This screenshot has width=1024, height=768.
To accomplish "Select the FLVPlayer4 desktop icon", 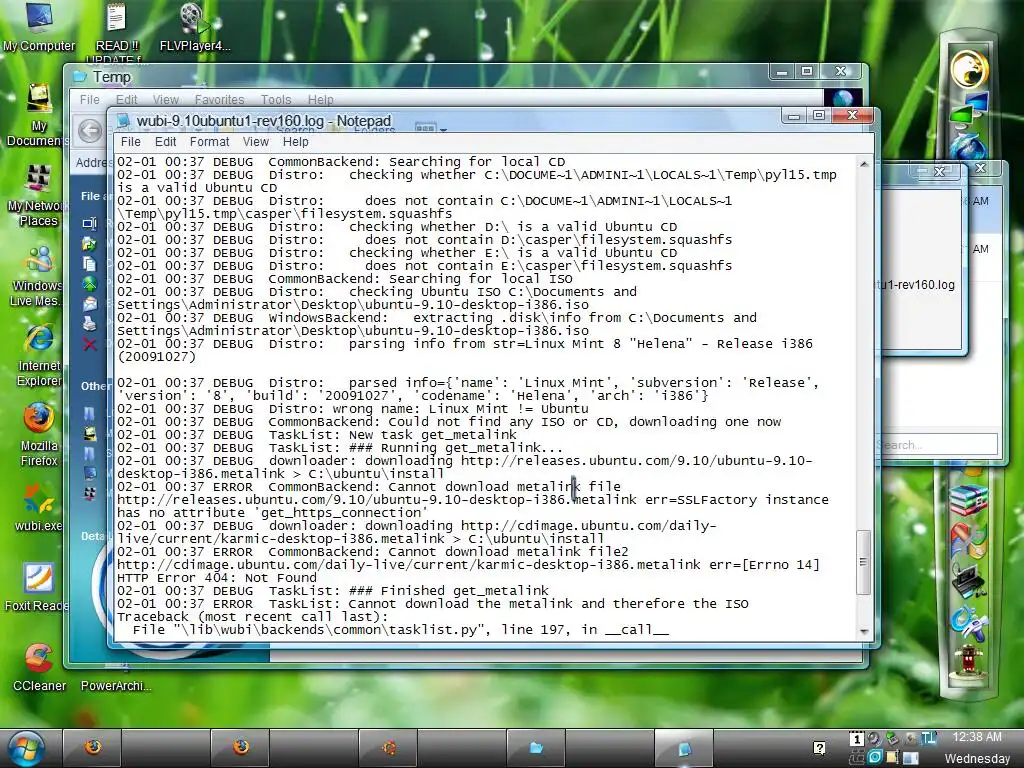I will pos(195,26).
